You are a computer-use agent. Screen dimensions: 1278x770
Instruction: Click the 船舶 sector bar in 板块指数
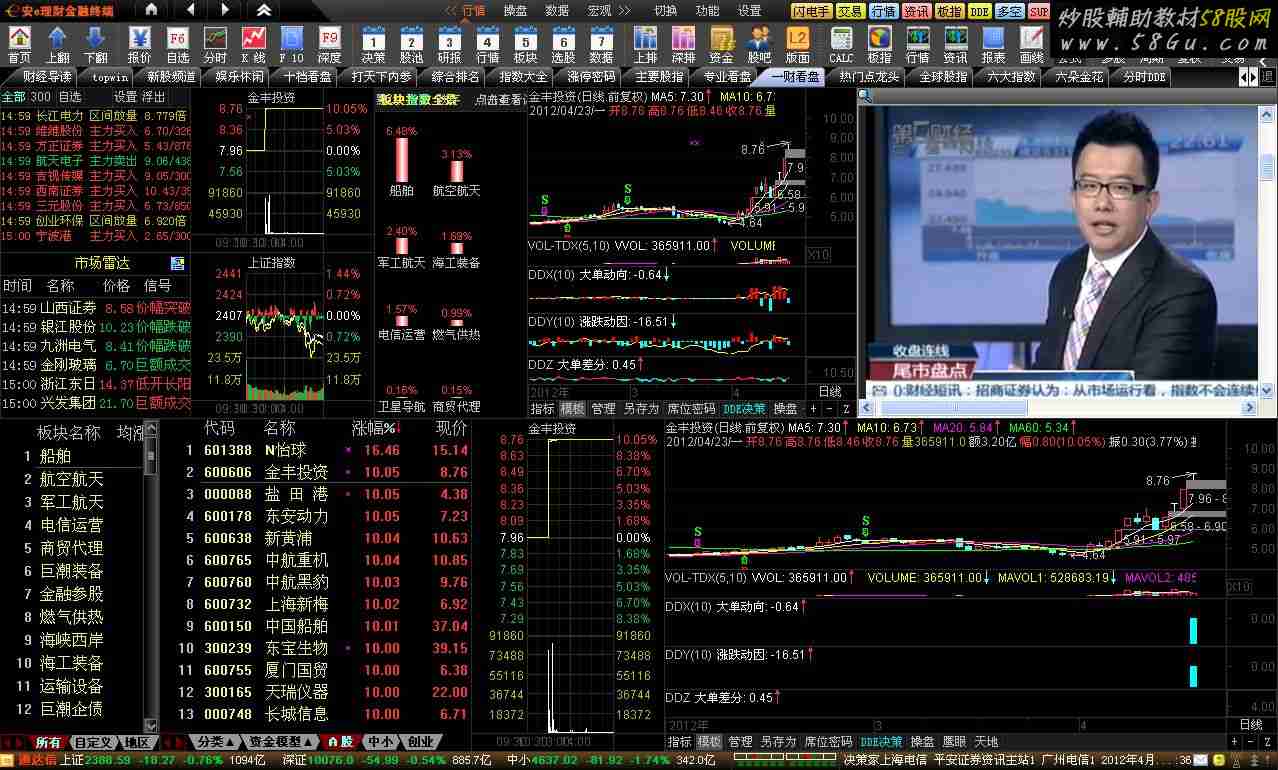click(x=401, y=160)
